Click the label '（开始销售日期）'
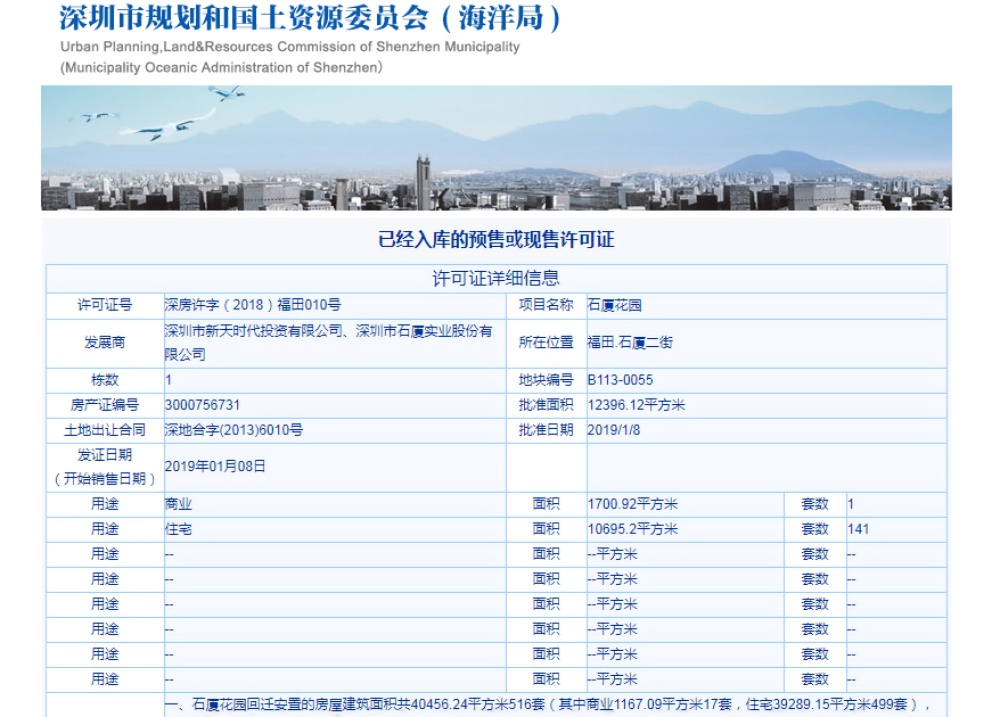The image size is (1000, 717). pos(105,479)
